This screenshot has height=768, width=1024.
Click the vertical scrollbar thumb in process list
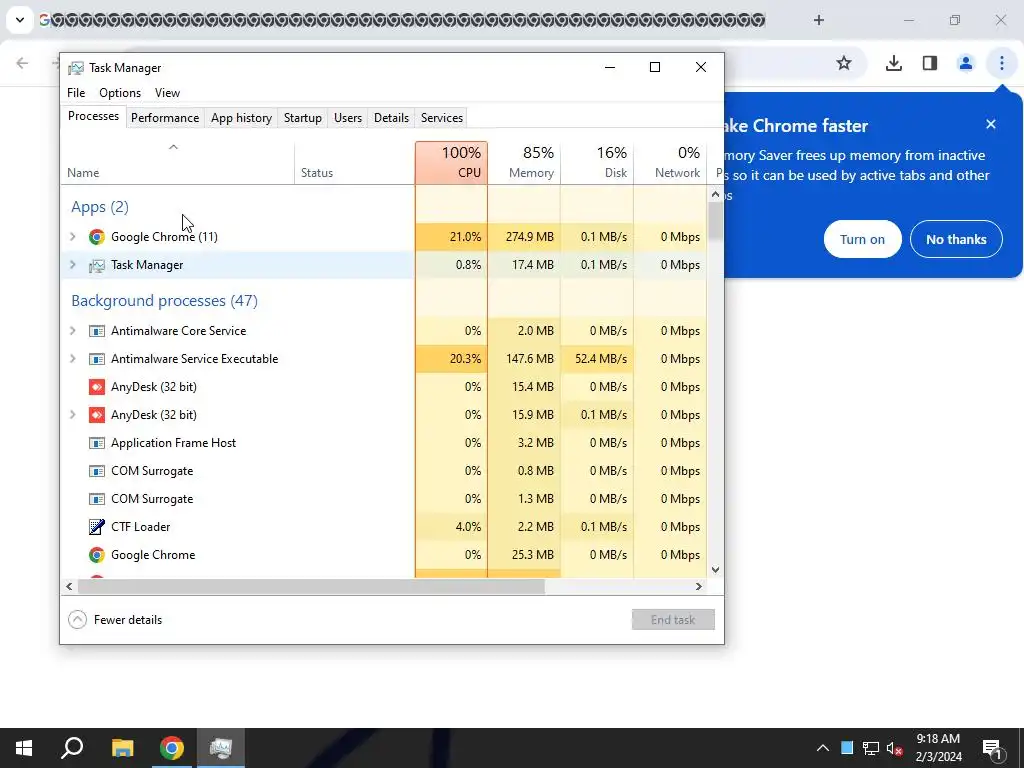[x=715, y=221]
